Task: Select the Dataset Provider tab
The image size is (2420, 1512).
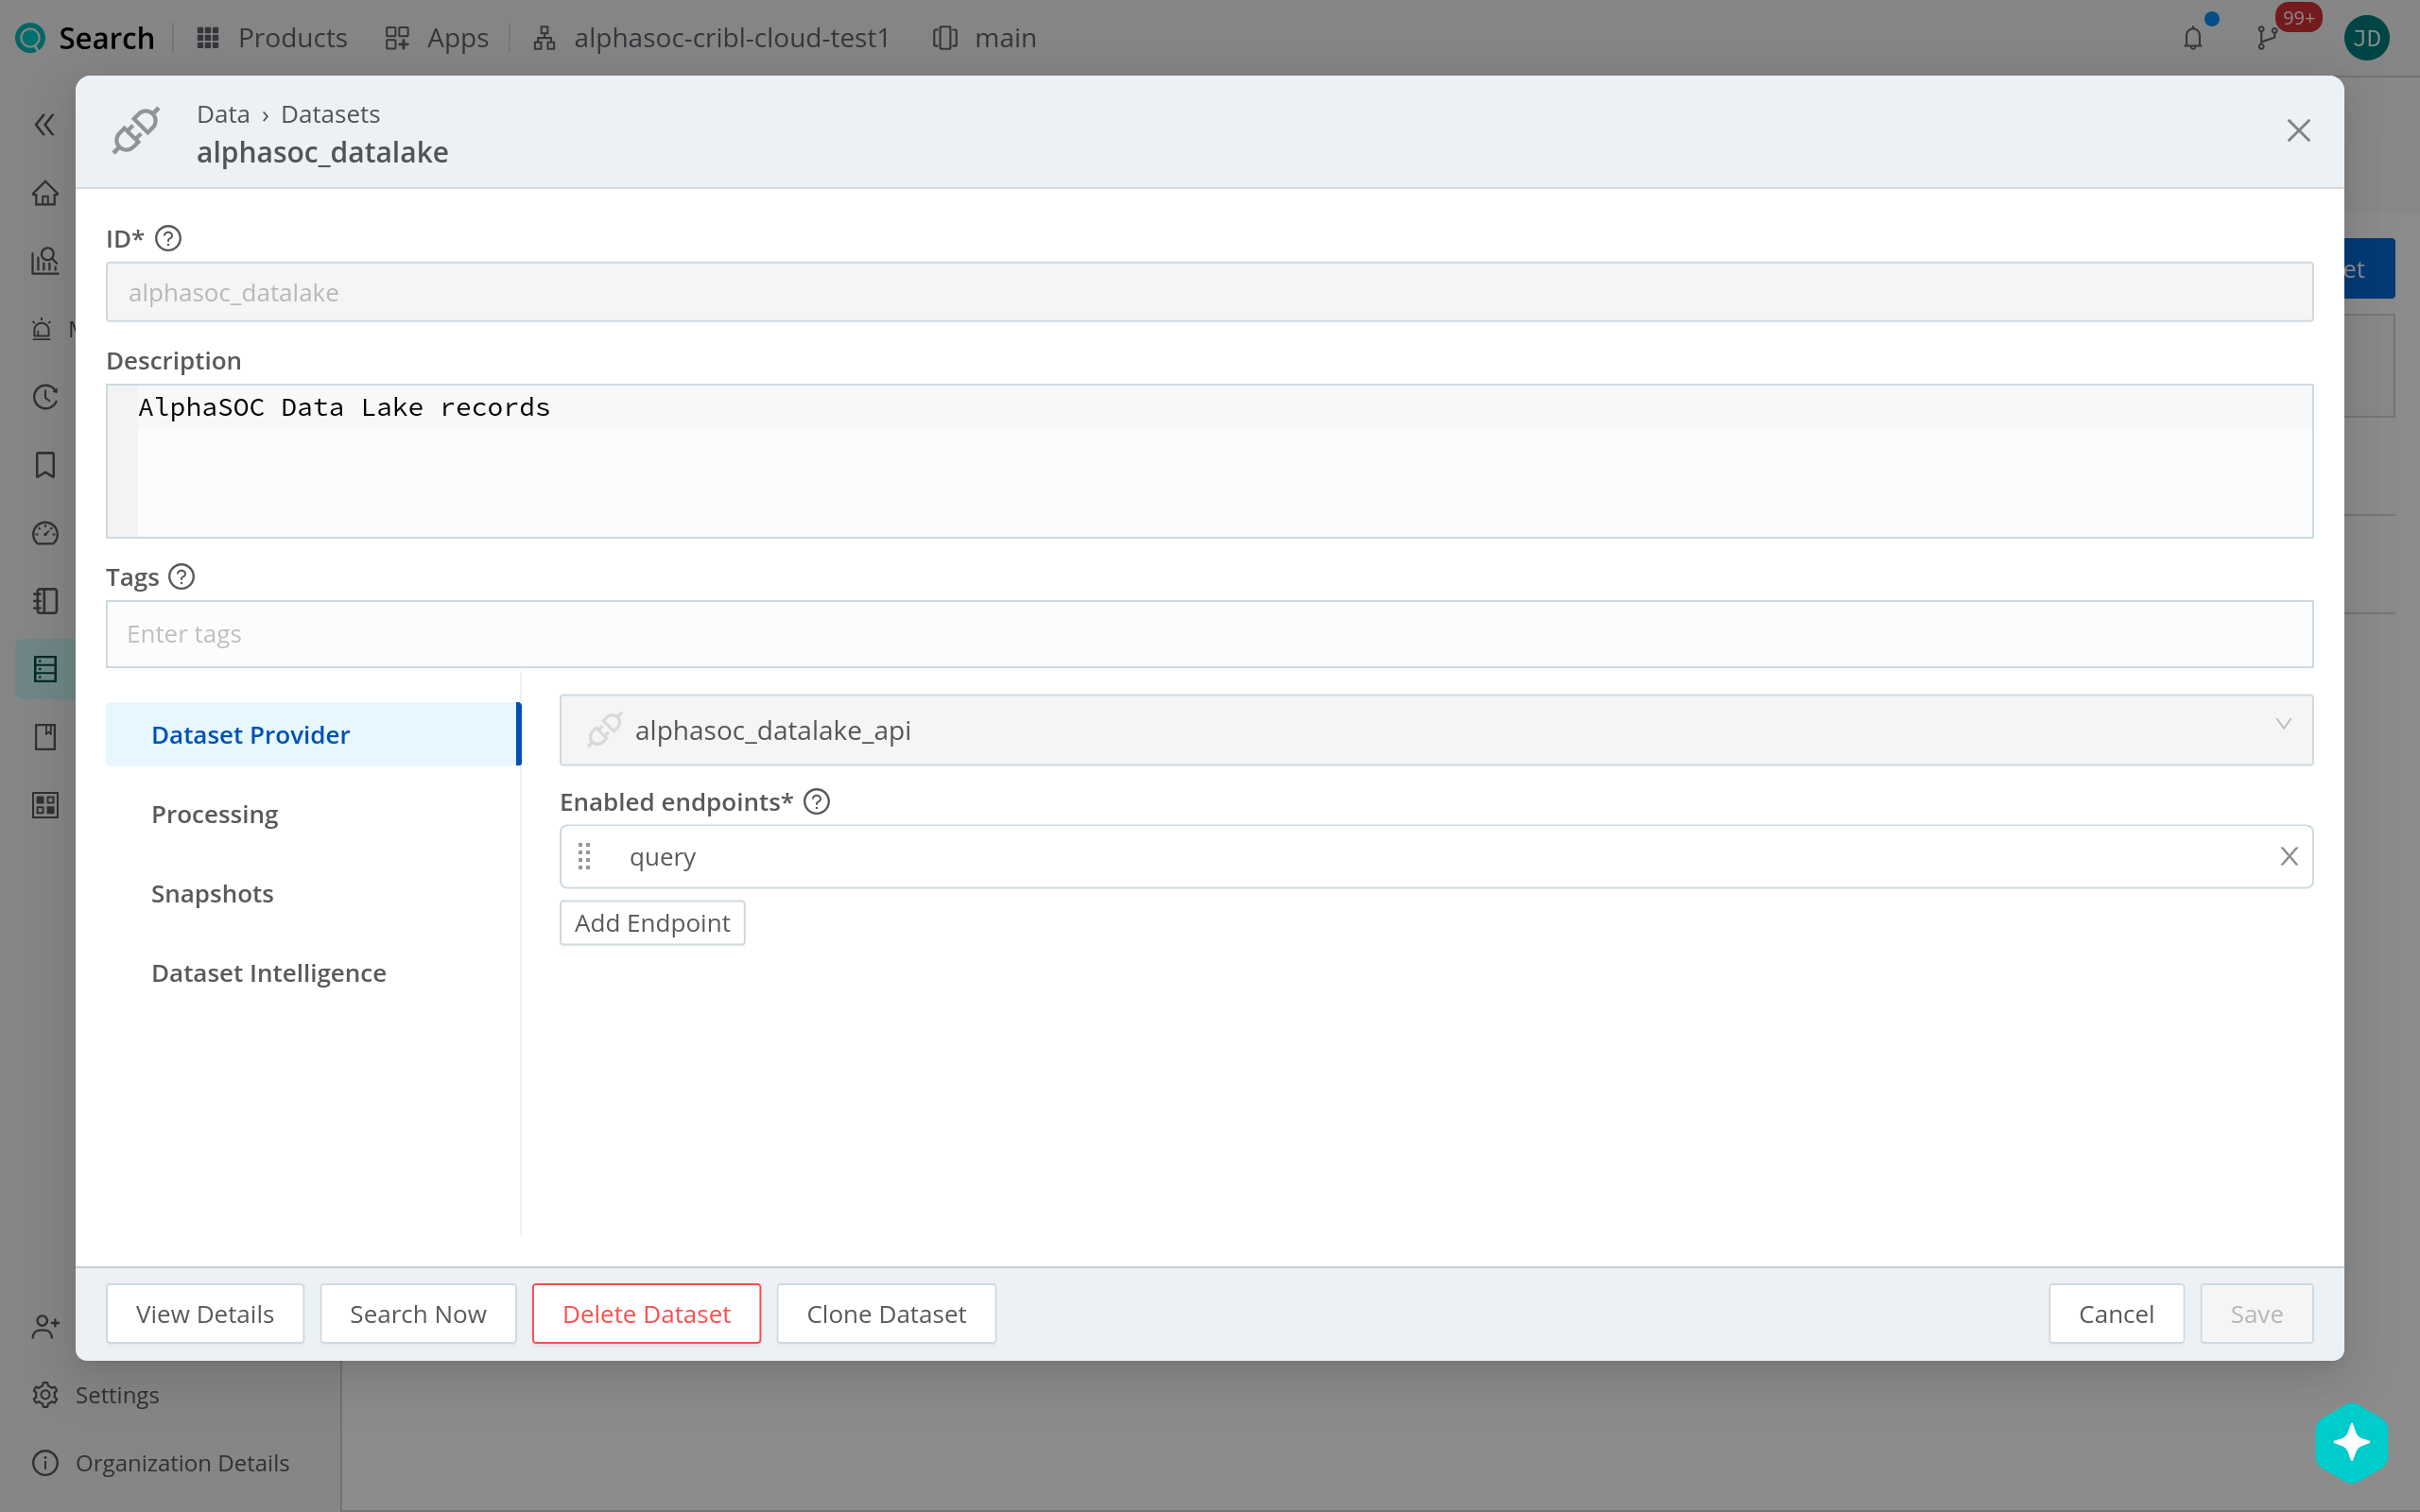Action: pyautogui.click(x=313, y=735)
